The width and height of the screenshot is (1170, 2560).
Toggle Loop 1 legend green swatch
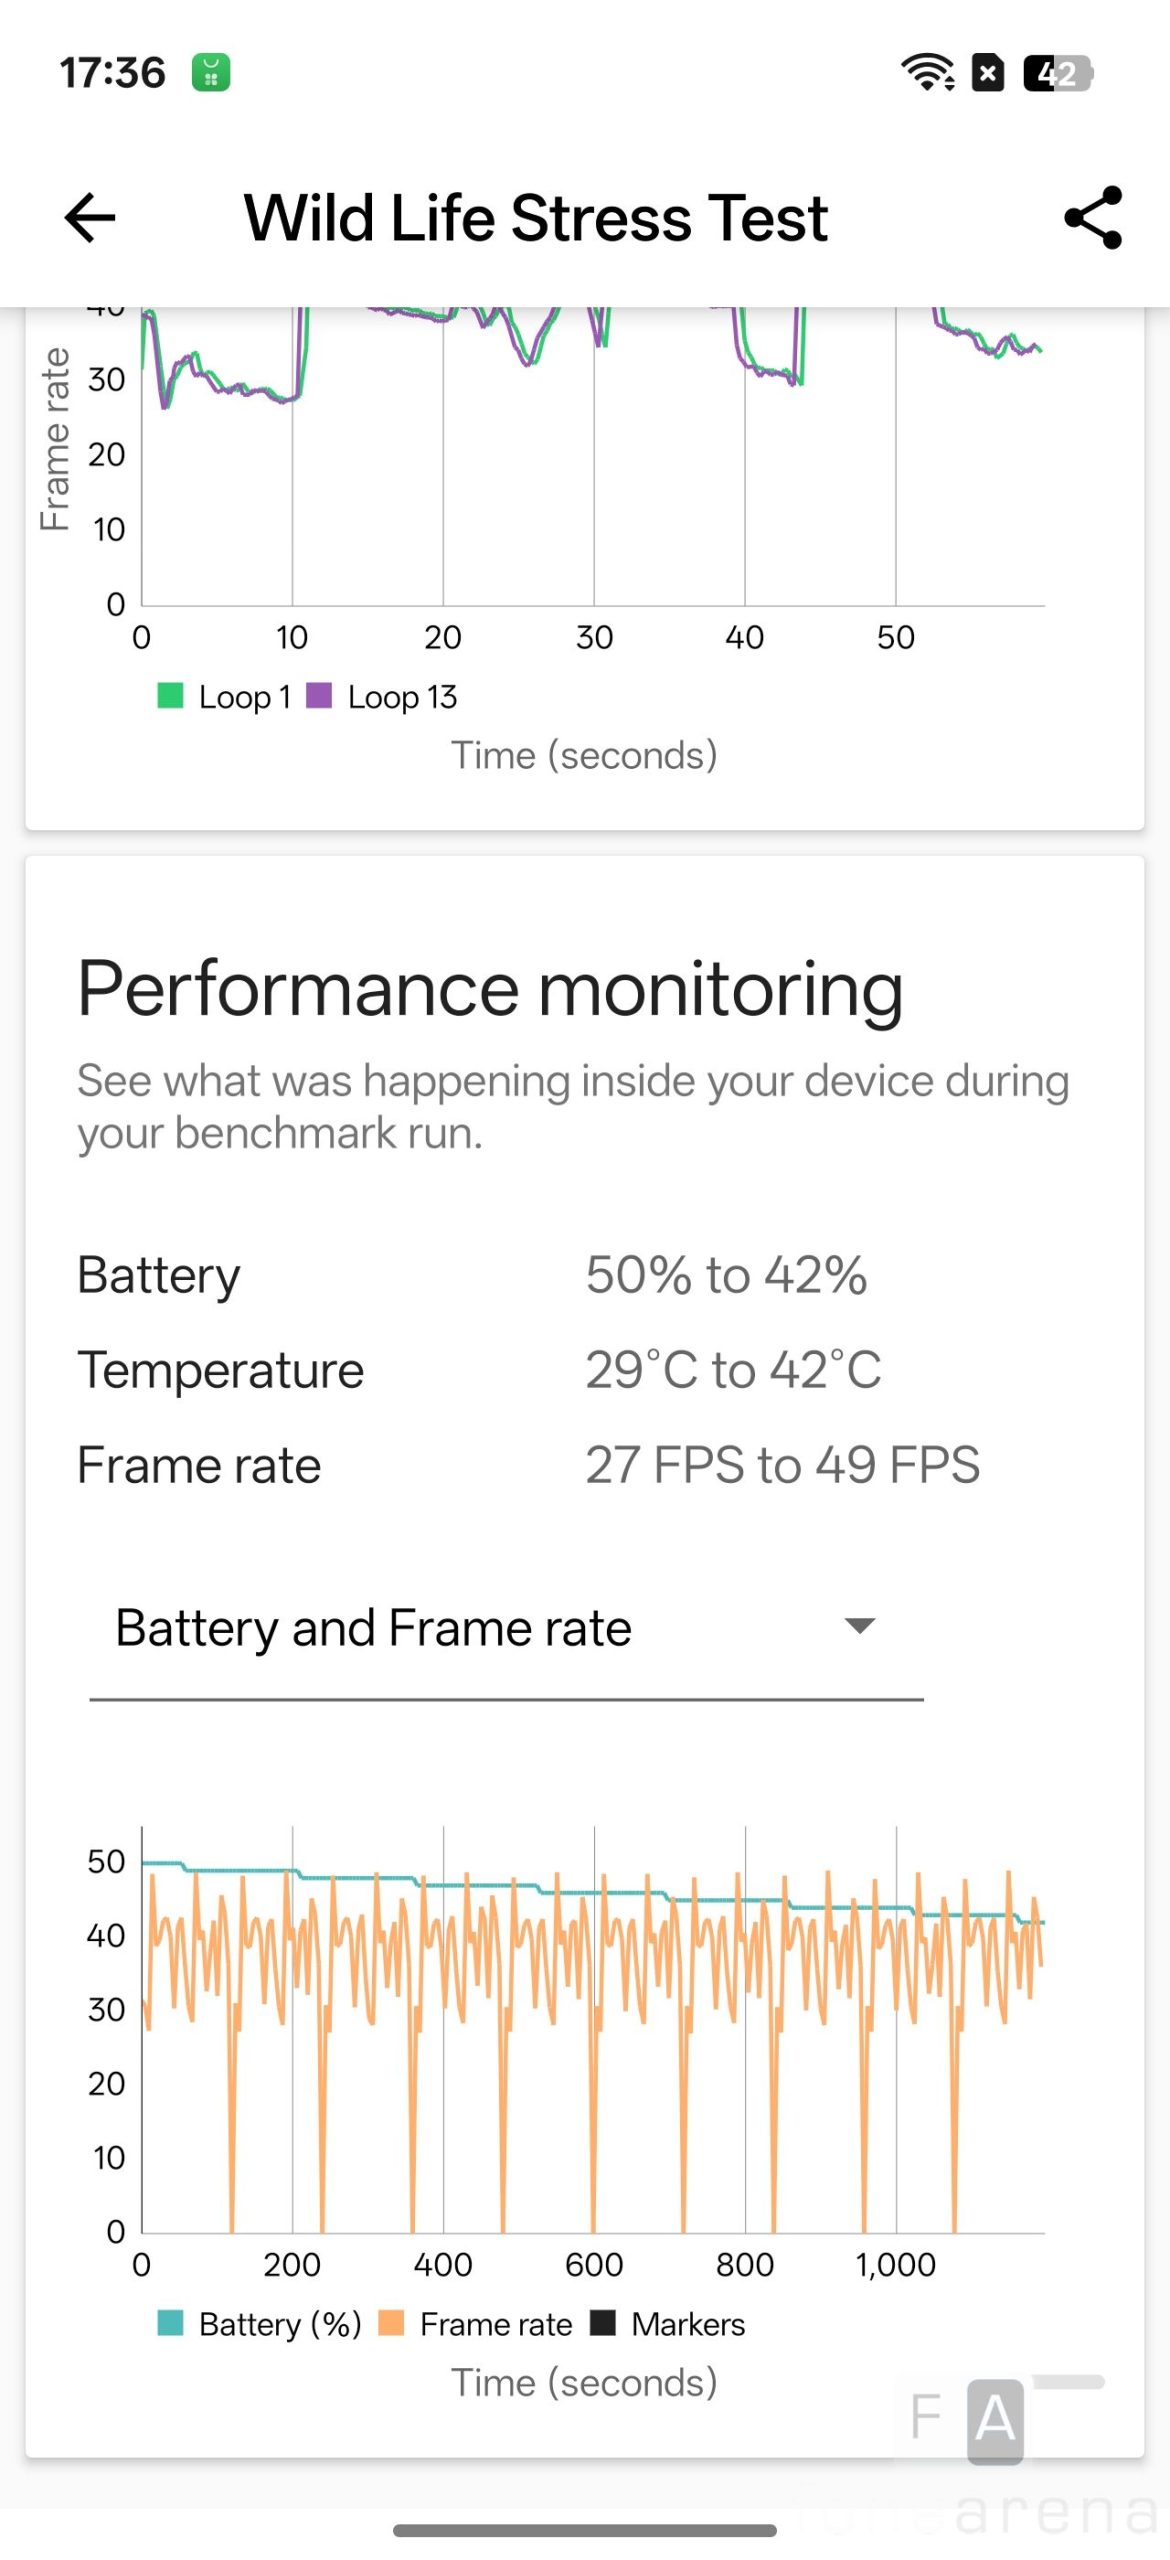click(x=171, y=696)
